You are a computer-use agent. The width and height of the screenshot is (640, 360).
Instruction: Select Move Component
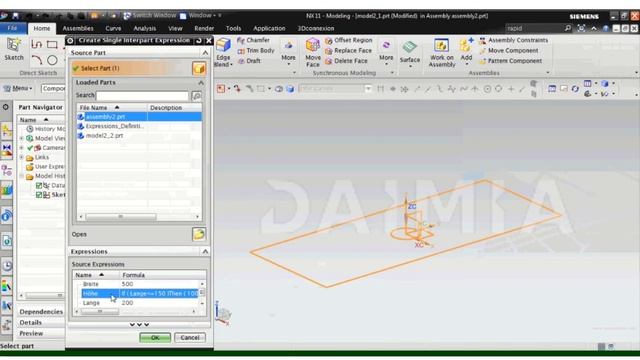pyautogui.click(x=509, y=51)
